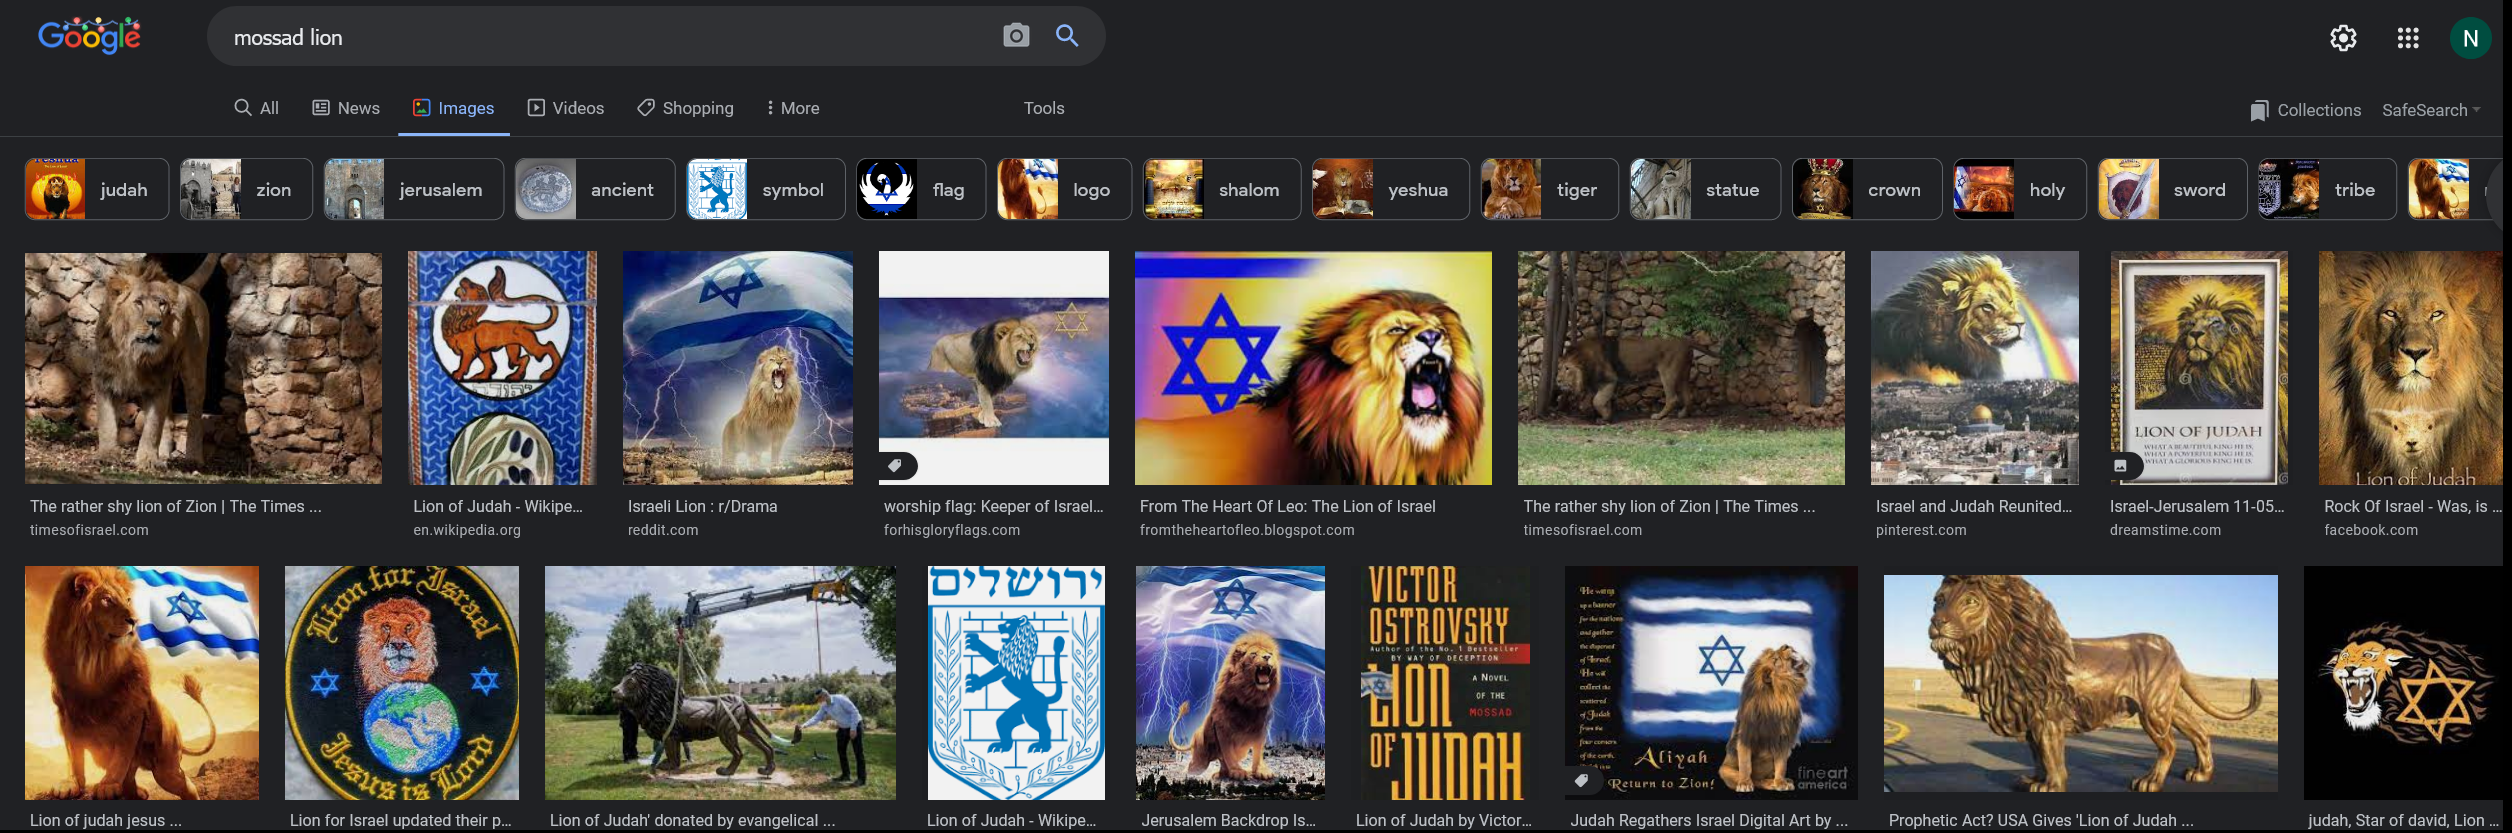Filter by the ancient chip
Image resolution: width=2512 pixels, height=833 pixels.
pyautogui.click(x=595, y=189)
